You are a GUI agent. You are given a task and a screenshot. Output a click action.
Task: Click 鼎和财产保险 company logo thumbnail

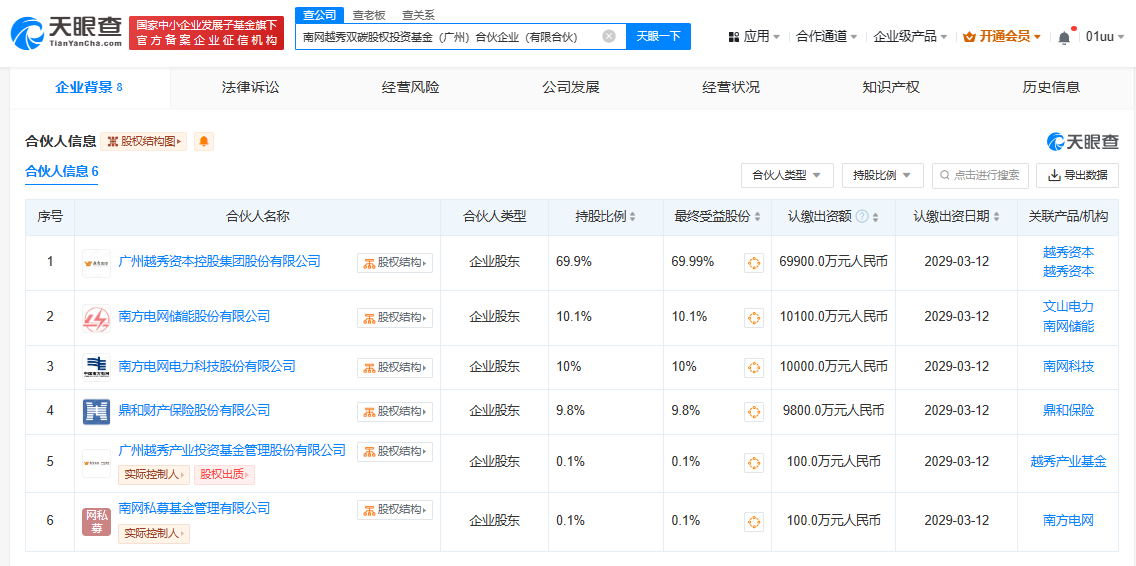[x=96, y=411]
